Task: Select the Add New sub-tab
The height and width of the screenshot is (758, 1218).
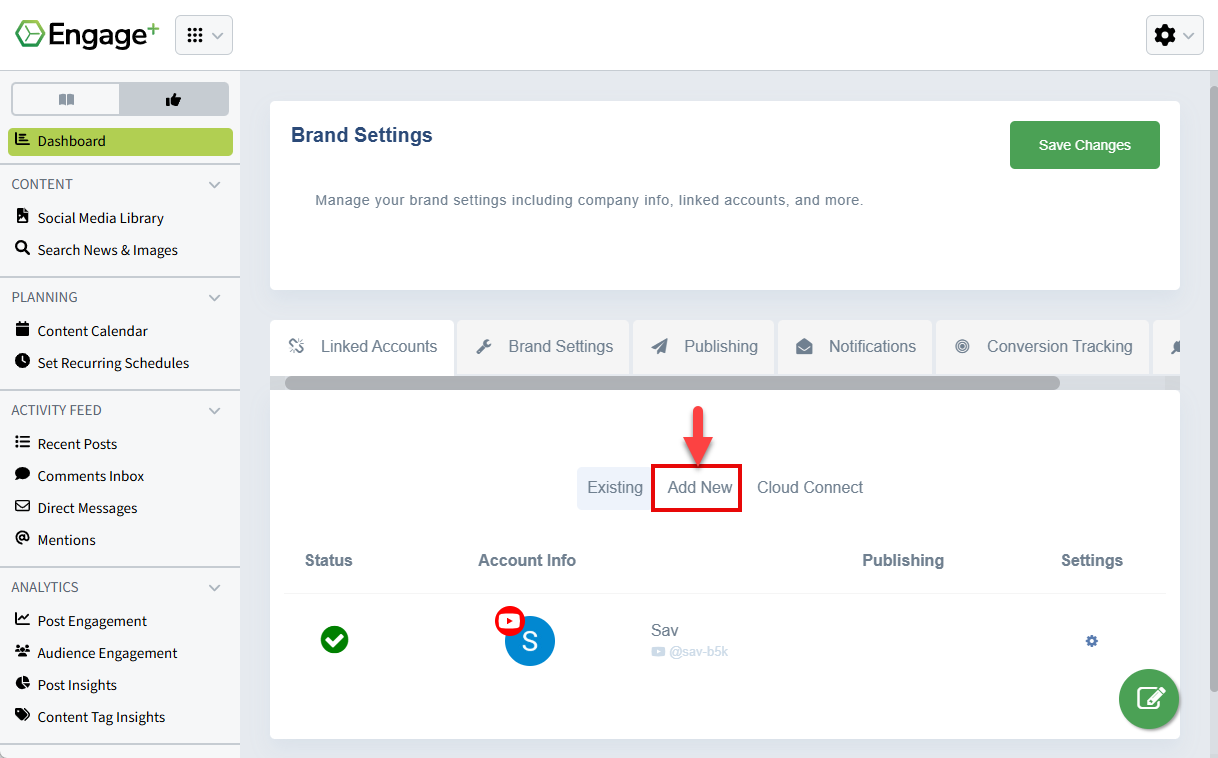Action: 700,488
